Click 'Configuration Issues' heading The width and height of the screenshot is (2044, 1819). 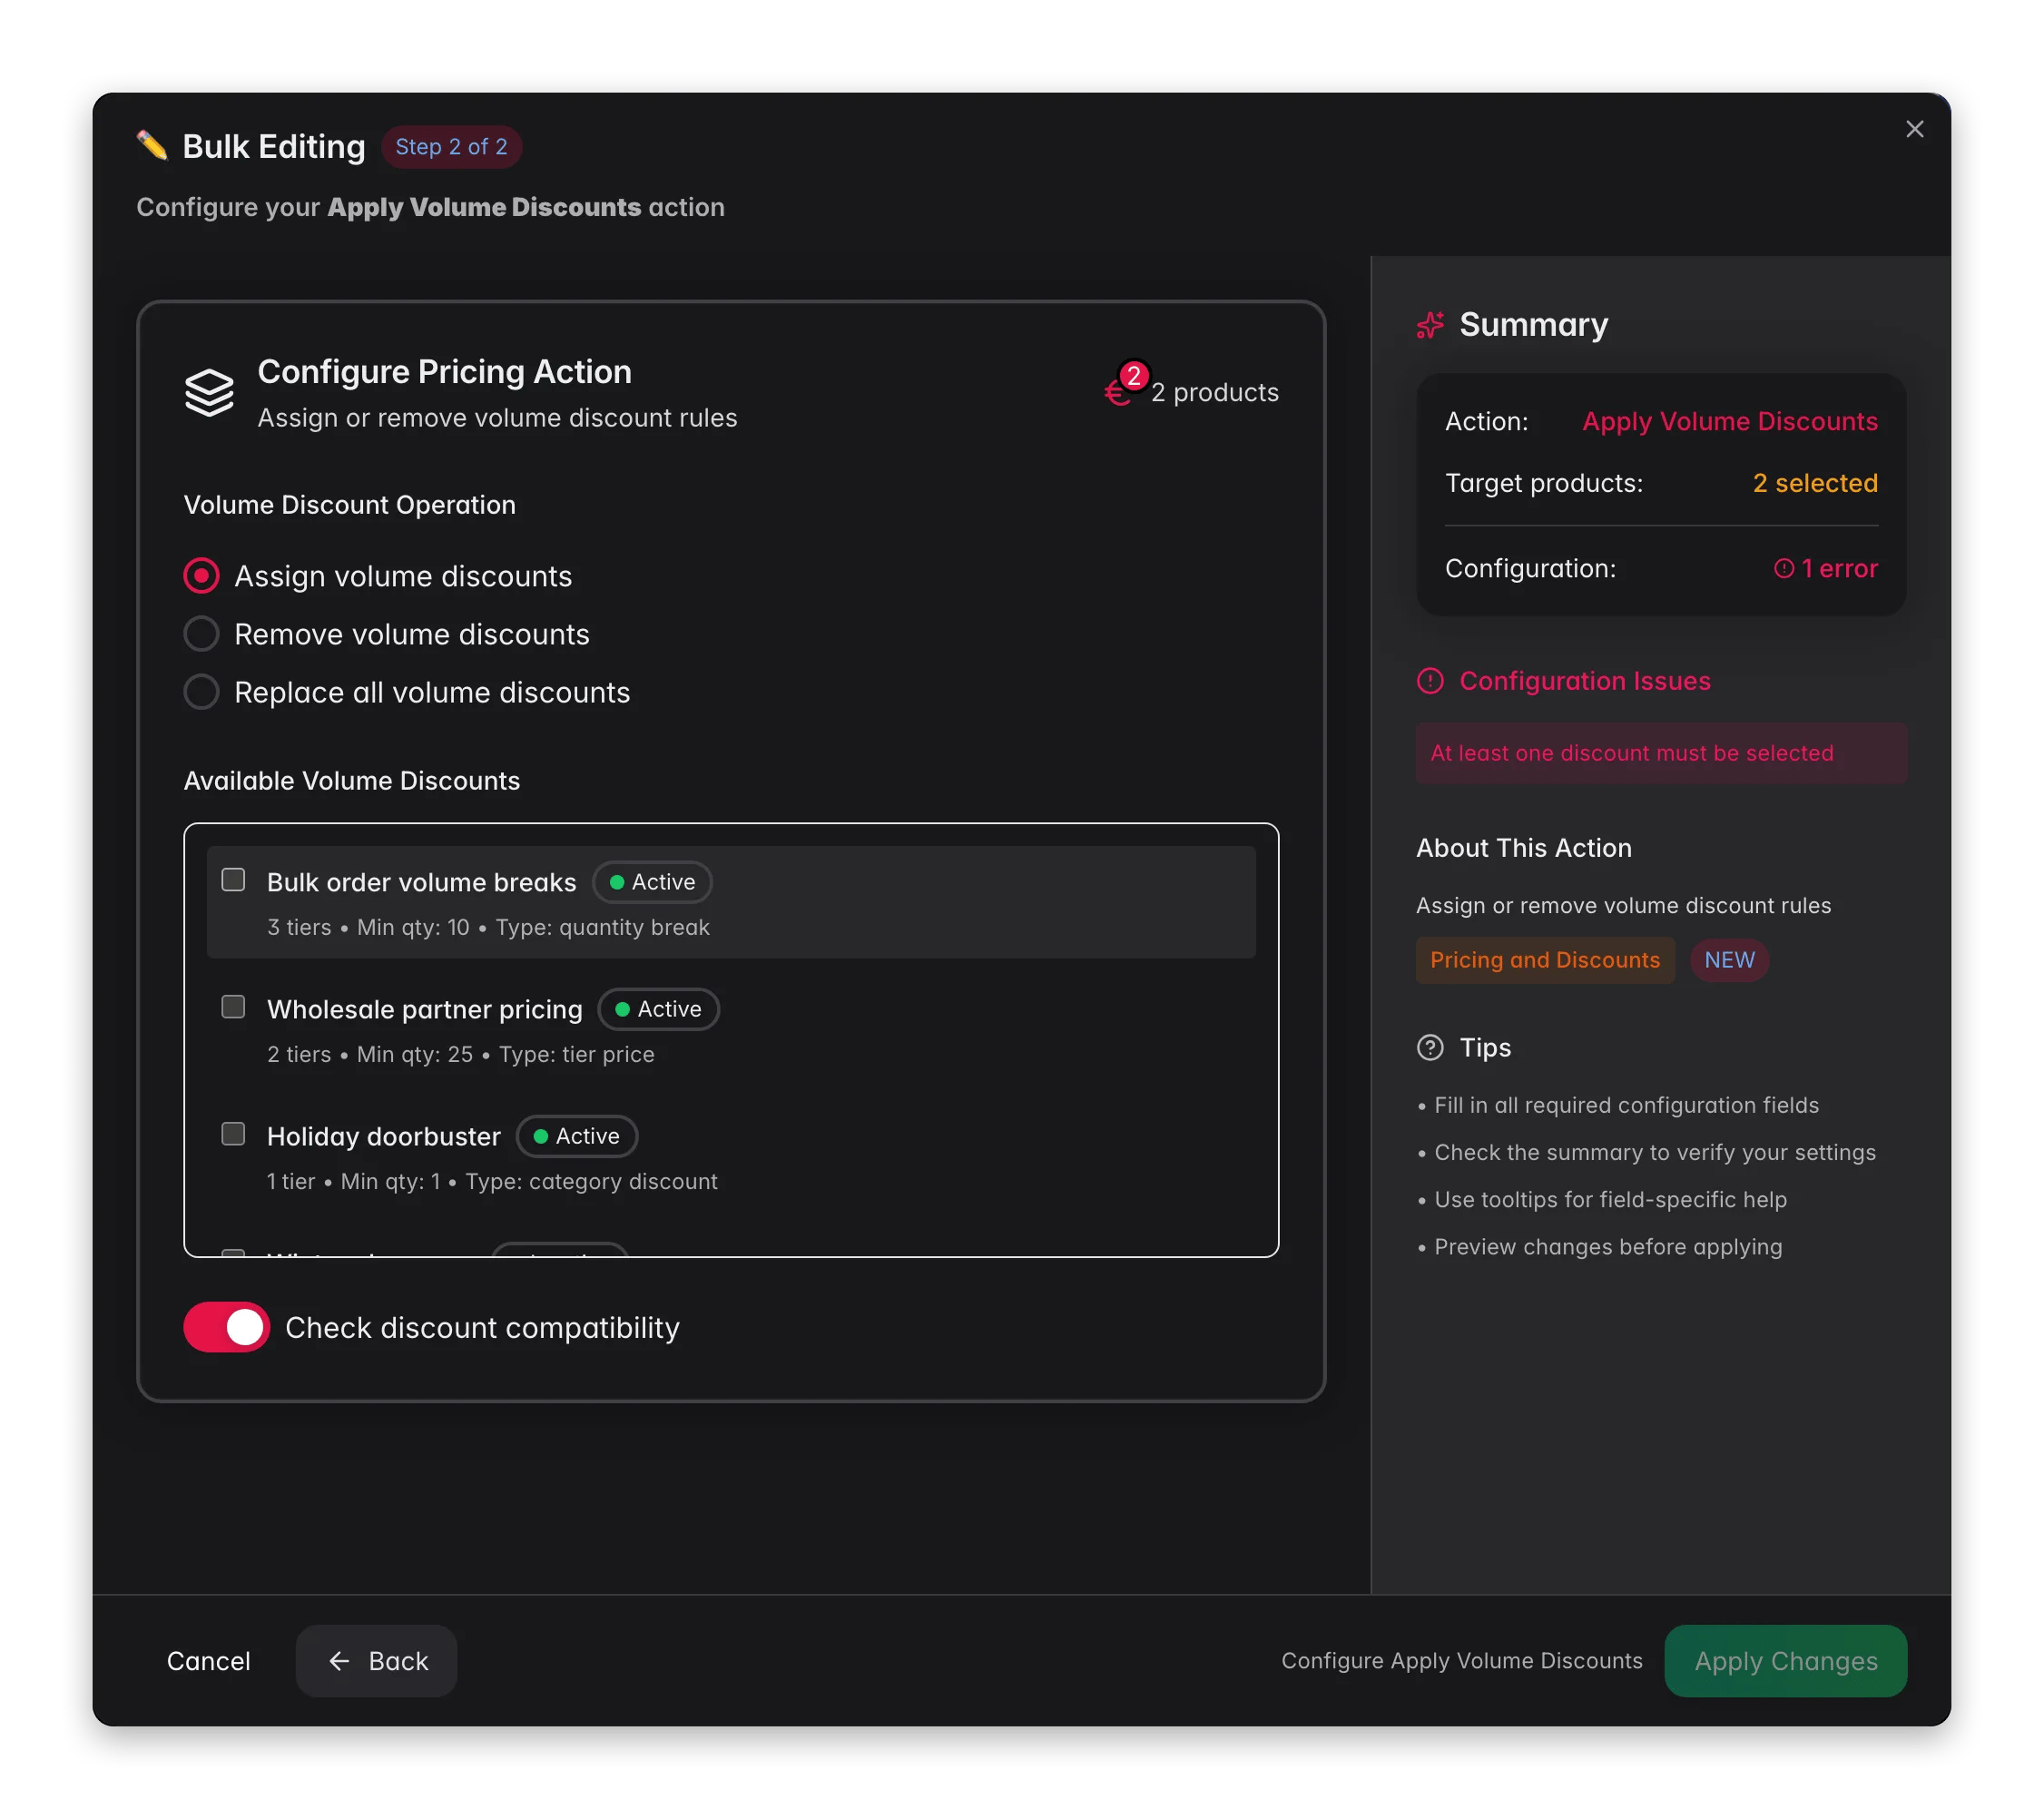1584,681
